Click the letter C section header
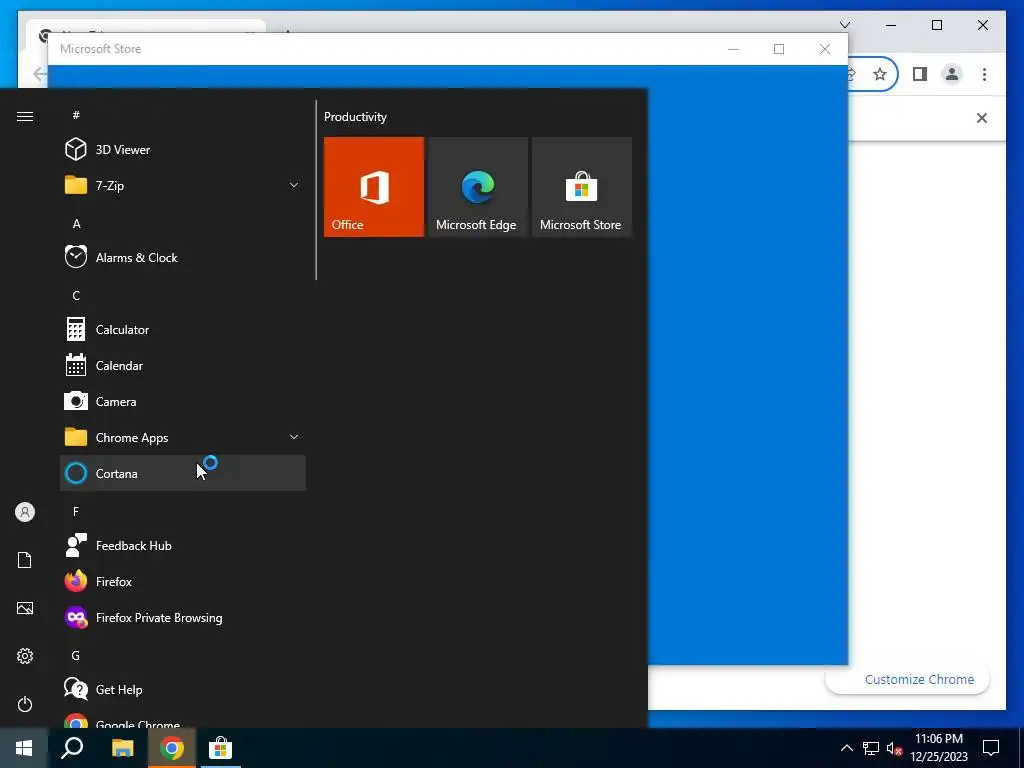 [76, 296]
